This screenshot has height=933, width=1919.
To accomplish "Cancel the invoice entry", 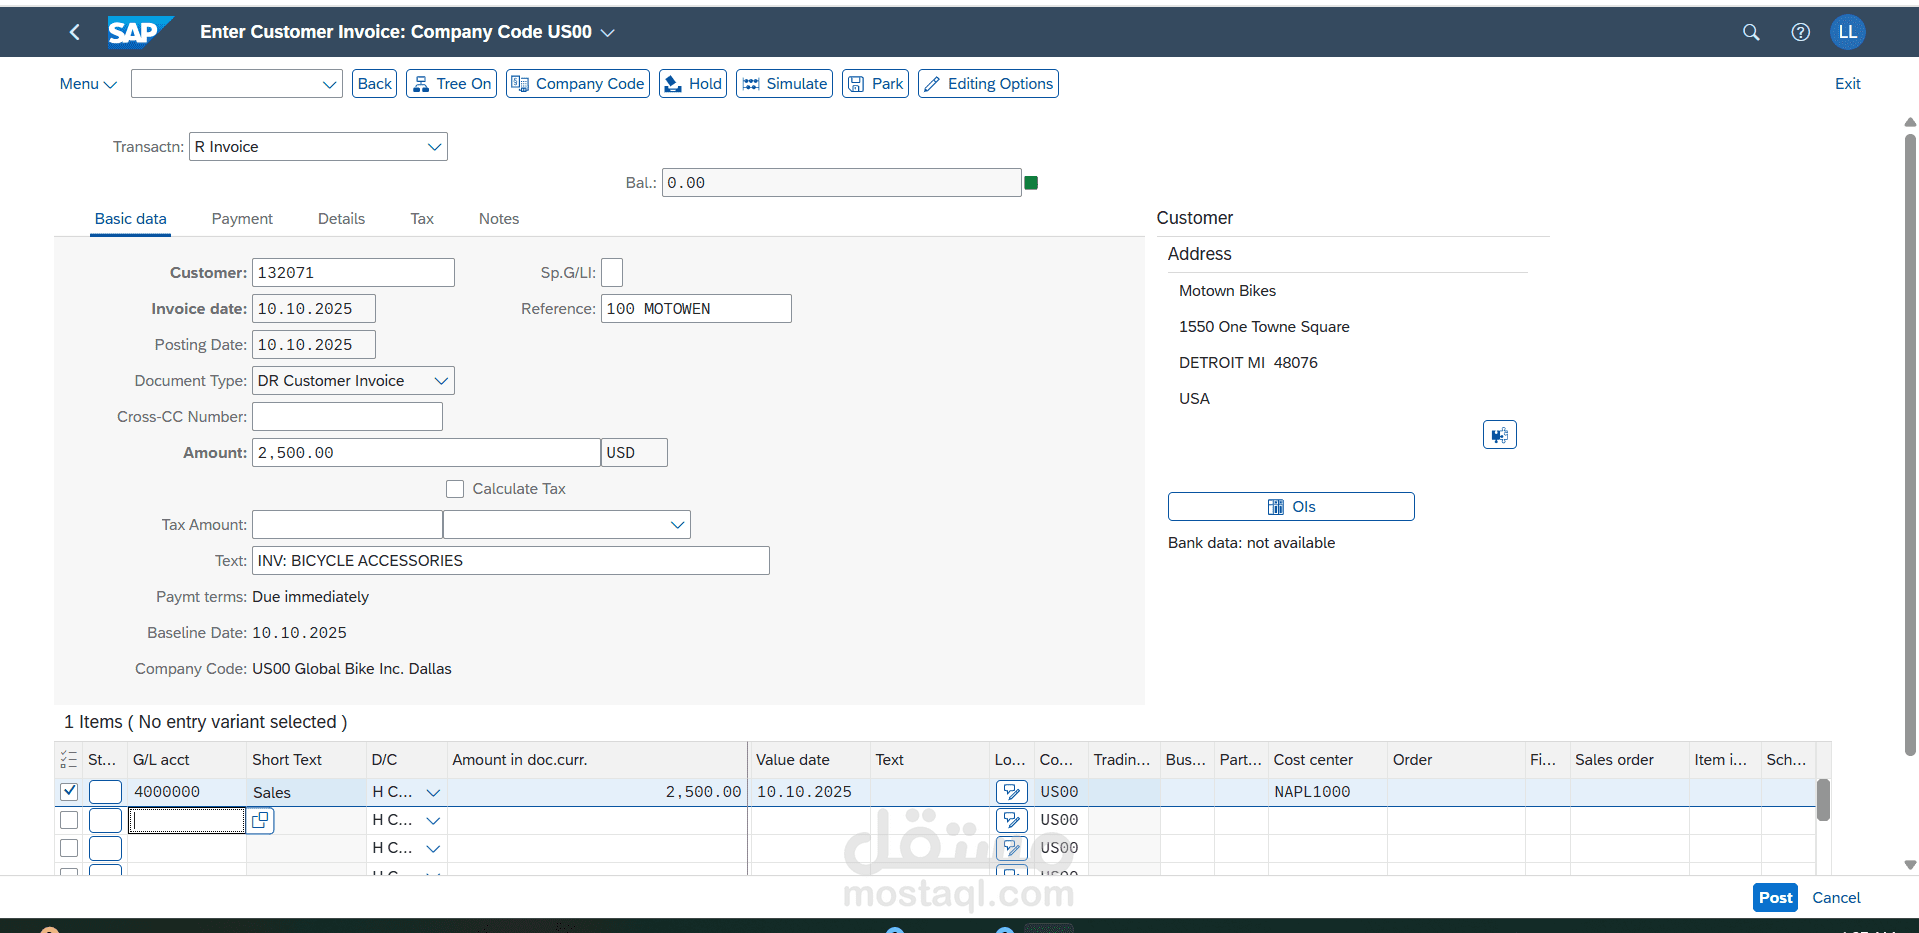I will click(x=1836, y=898).
